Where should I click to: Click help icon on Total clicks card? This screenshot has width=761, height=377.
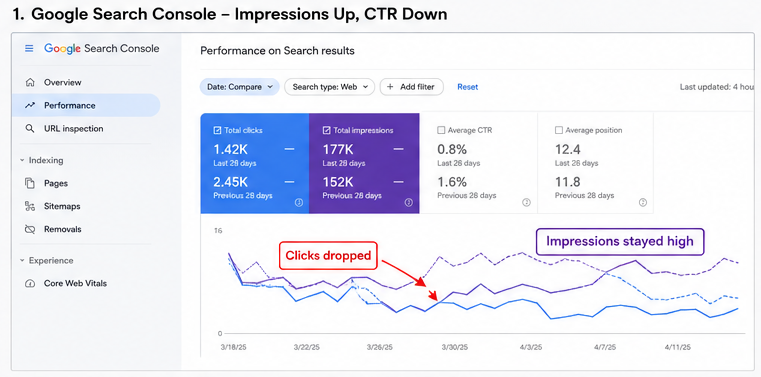pyautogui.click(x=299, y=203)
